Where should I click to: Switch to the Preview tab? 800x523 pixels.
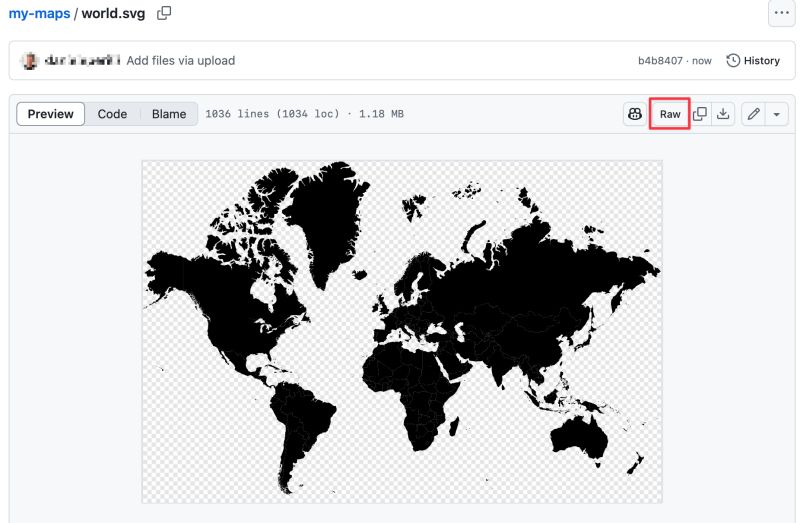[x=51, y=114]
